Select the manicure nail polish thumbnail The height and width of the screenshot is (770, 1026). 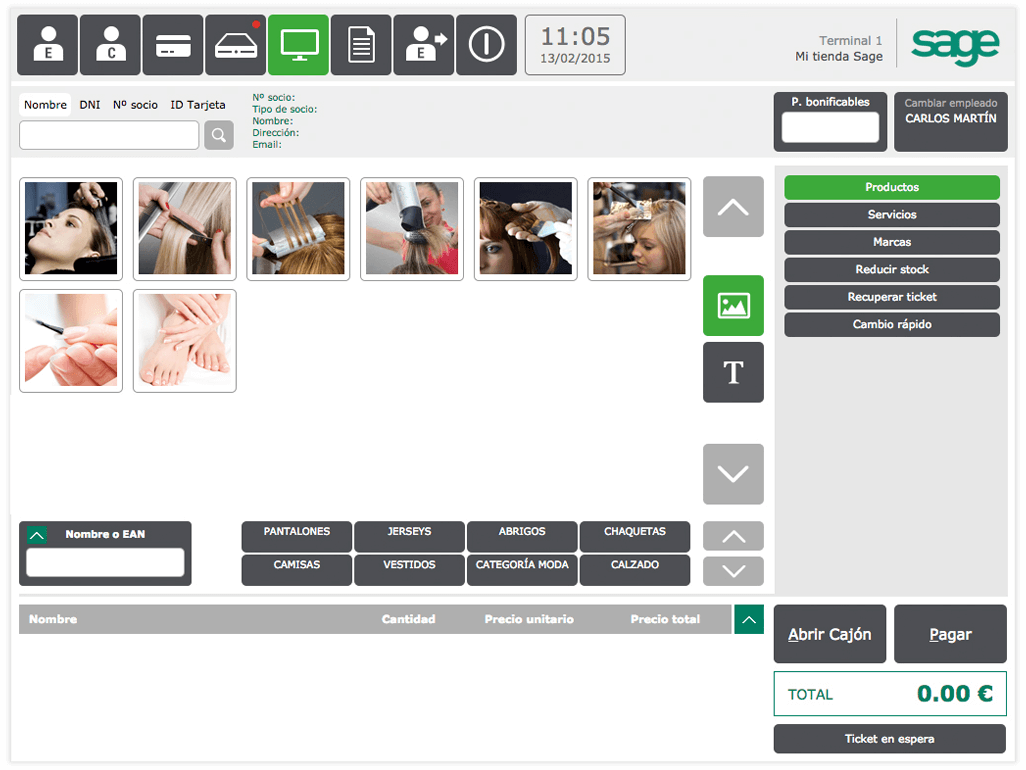tap(71, 340)
